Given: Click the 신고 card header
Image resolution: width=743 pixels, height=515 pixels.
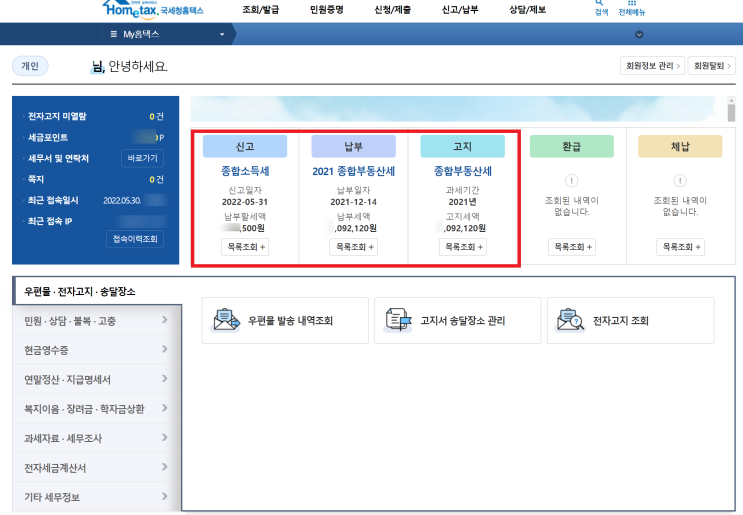Looking at the screenshot, I should (245, 146).
